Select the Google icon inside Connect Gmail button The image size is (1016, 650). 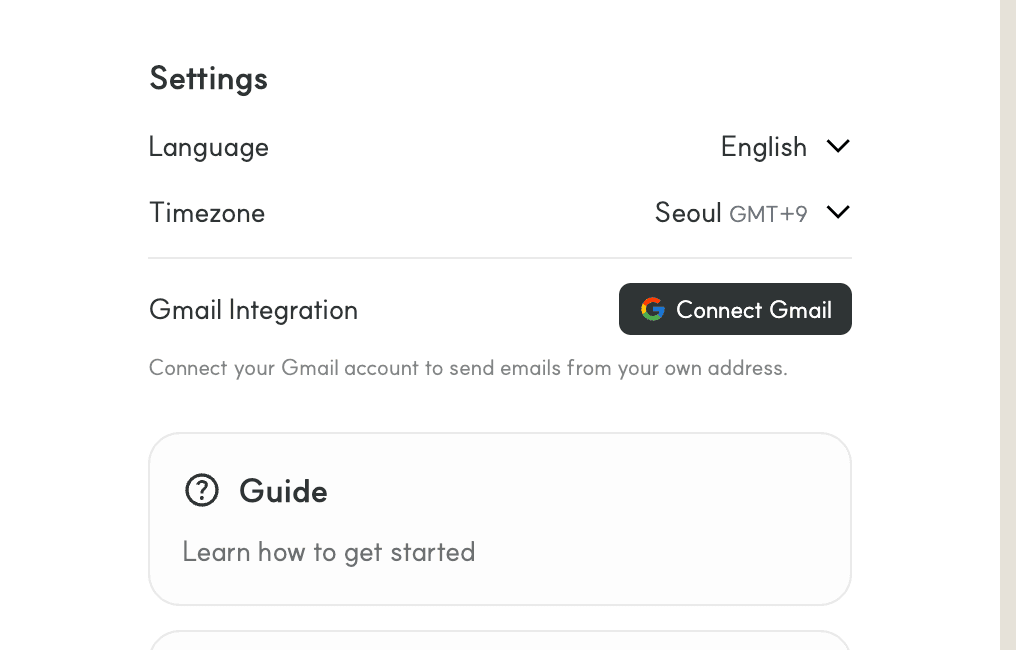tap(652, 309)
